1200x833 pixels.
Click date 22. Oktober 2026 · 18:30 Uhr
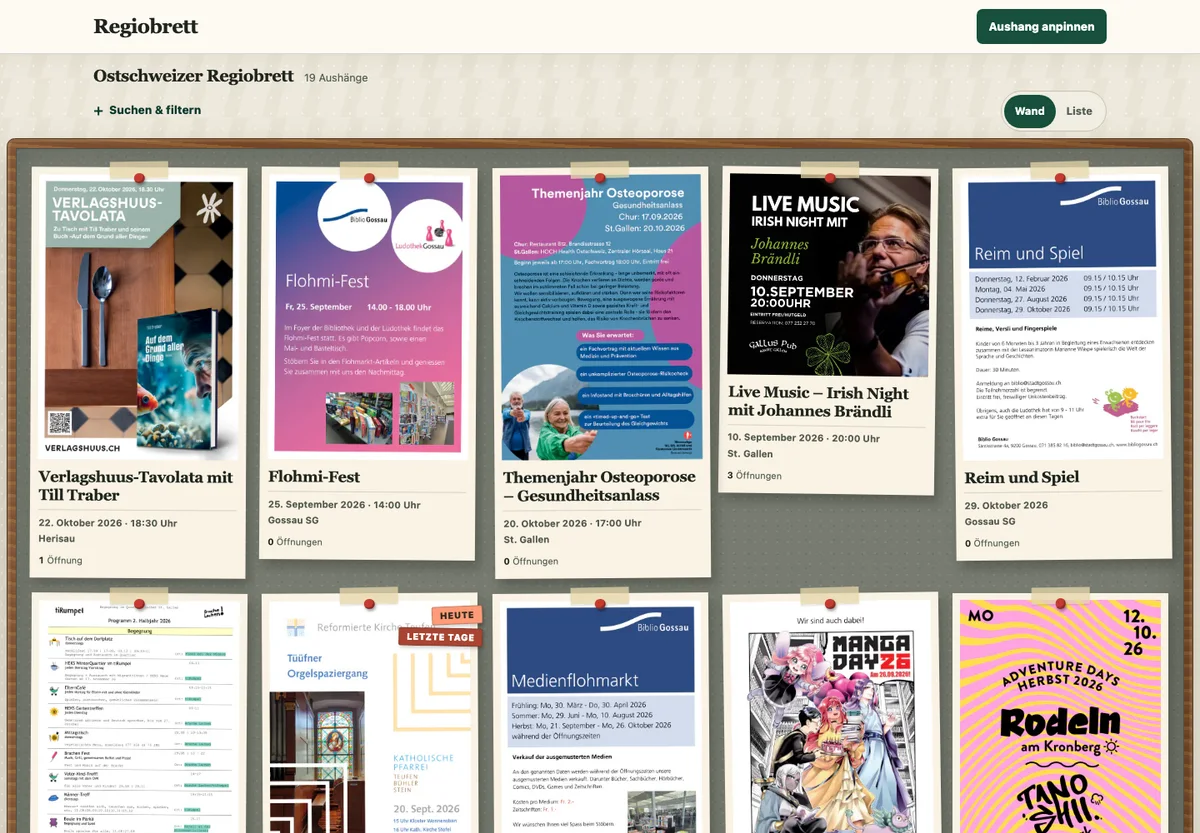point(108,523)
